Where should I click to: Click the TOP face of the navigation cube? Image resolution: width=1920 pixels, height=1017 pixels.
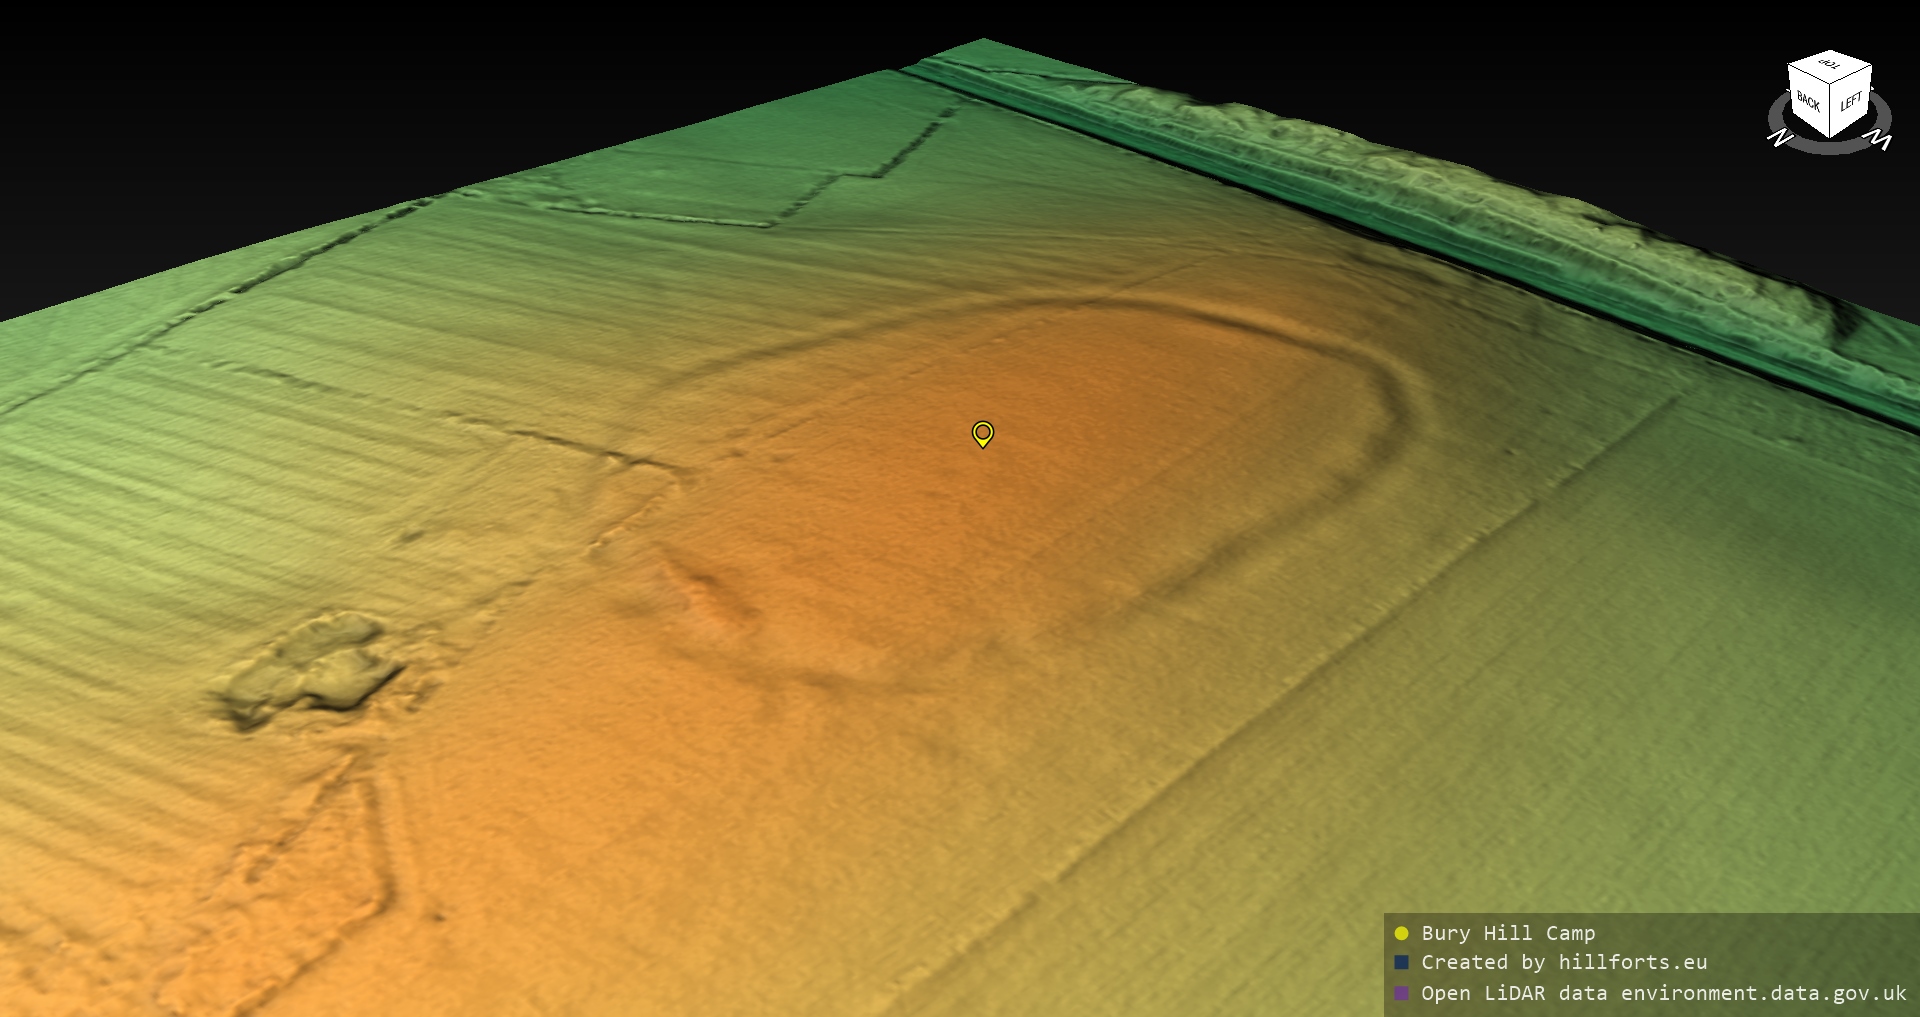(1829, 66)
